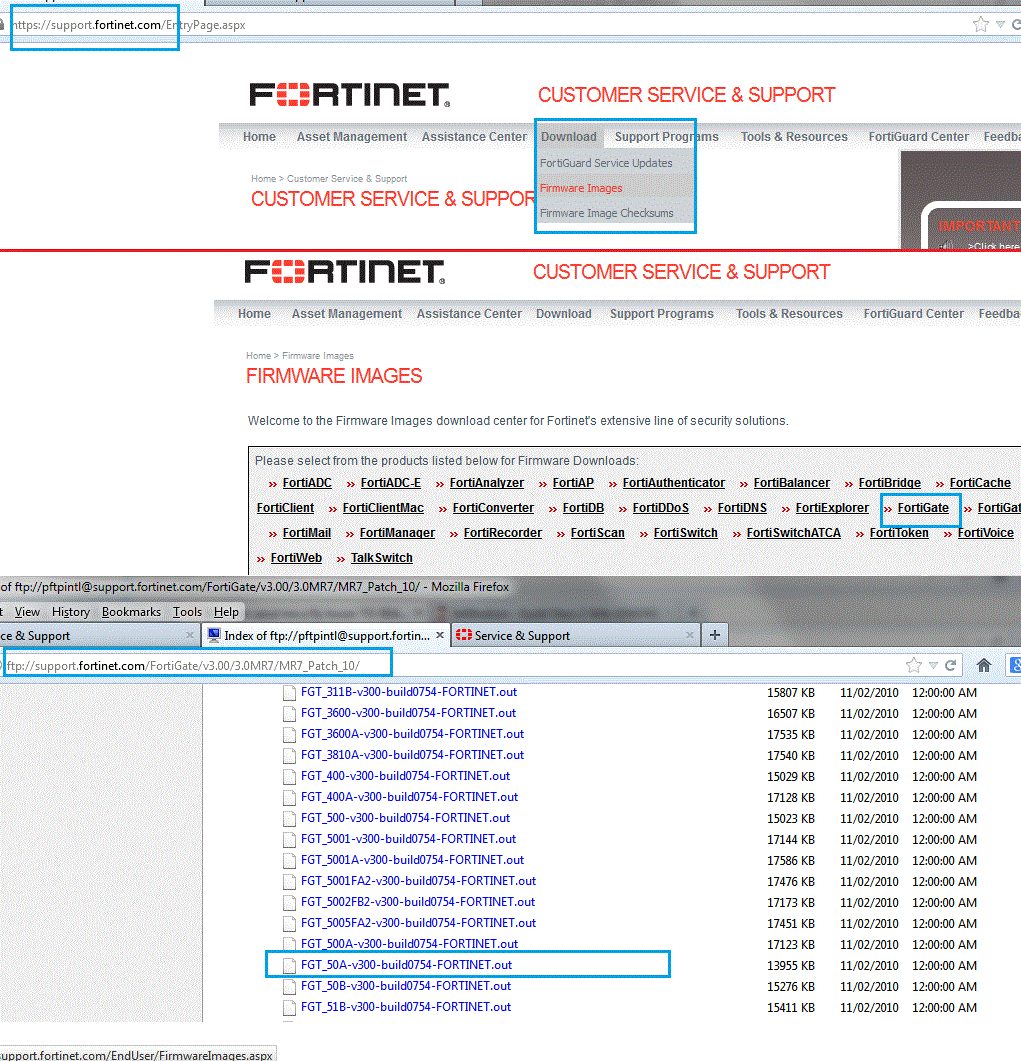Click the bookmark star in FTP address bar
1021x1061 pixels.
913,665
